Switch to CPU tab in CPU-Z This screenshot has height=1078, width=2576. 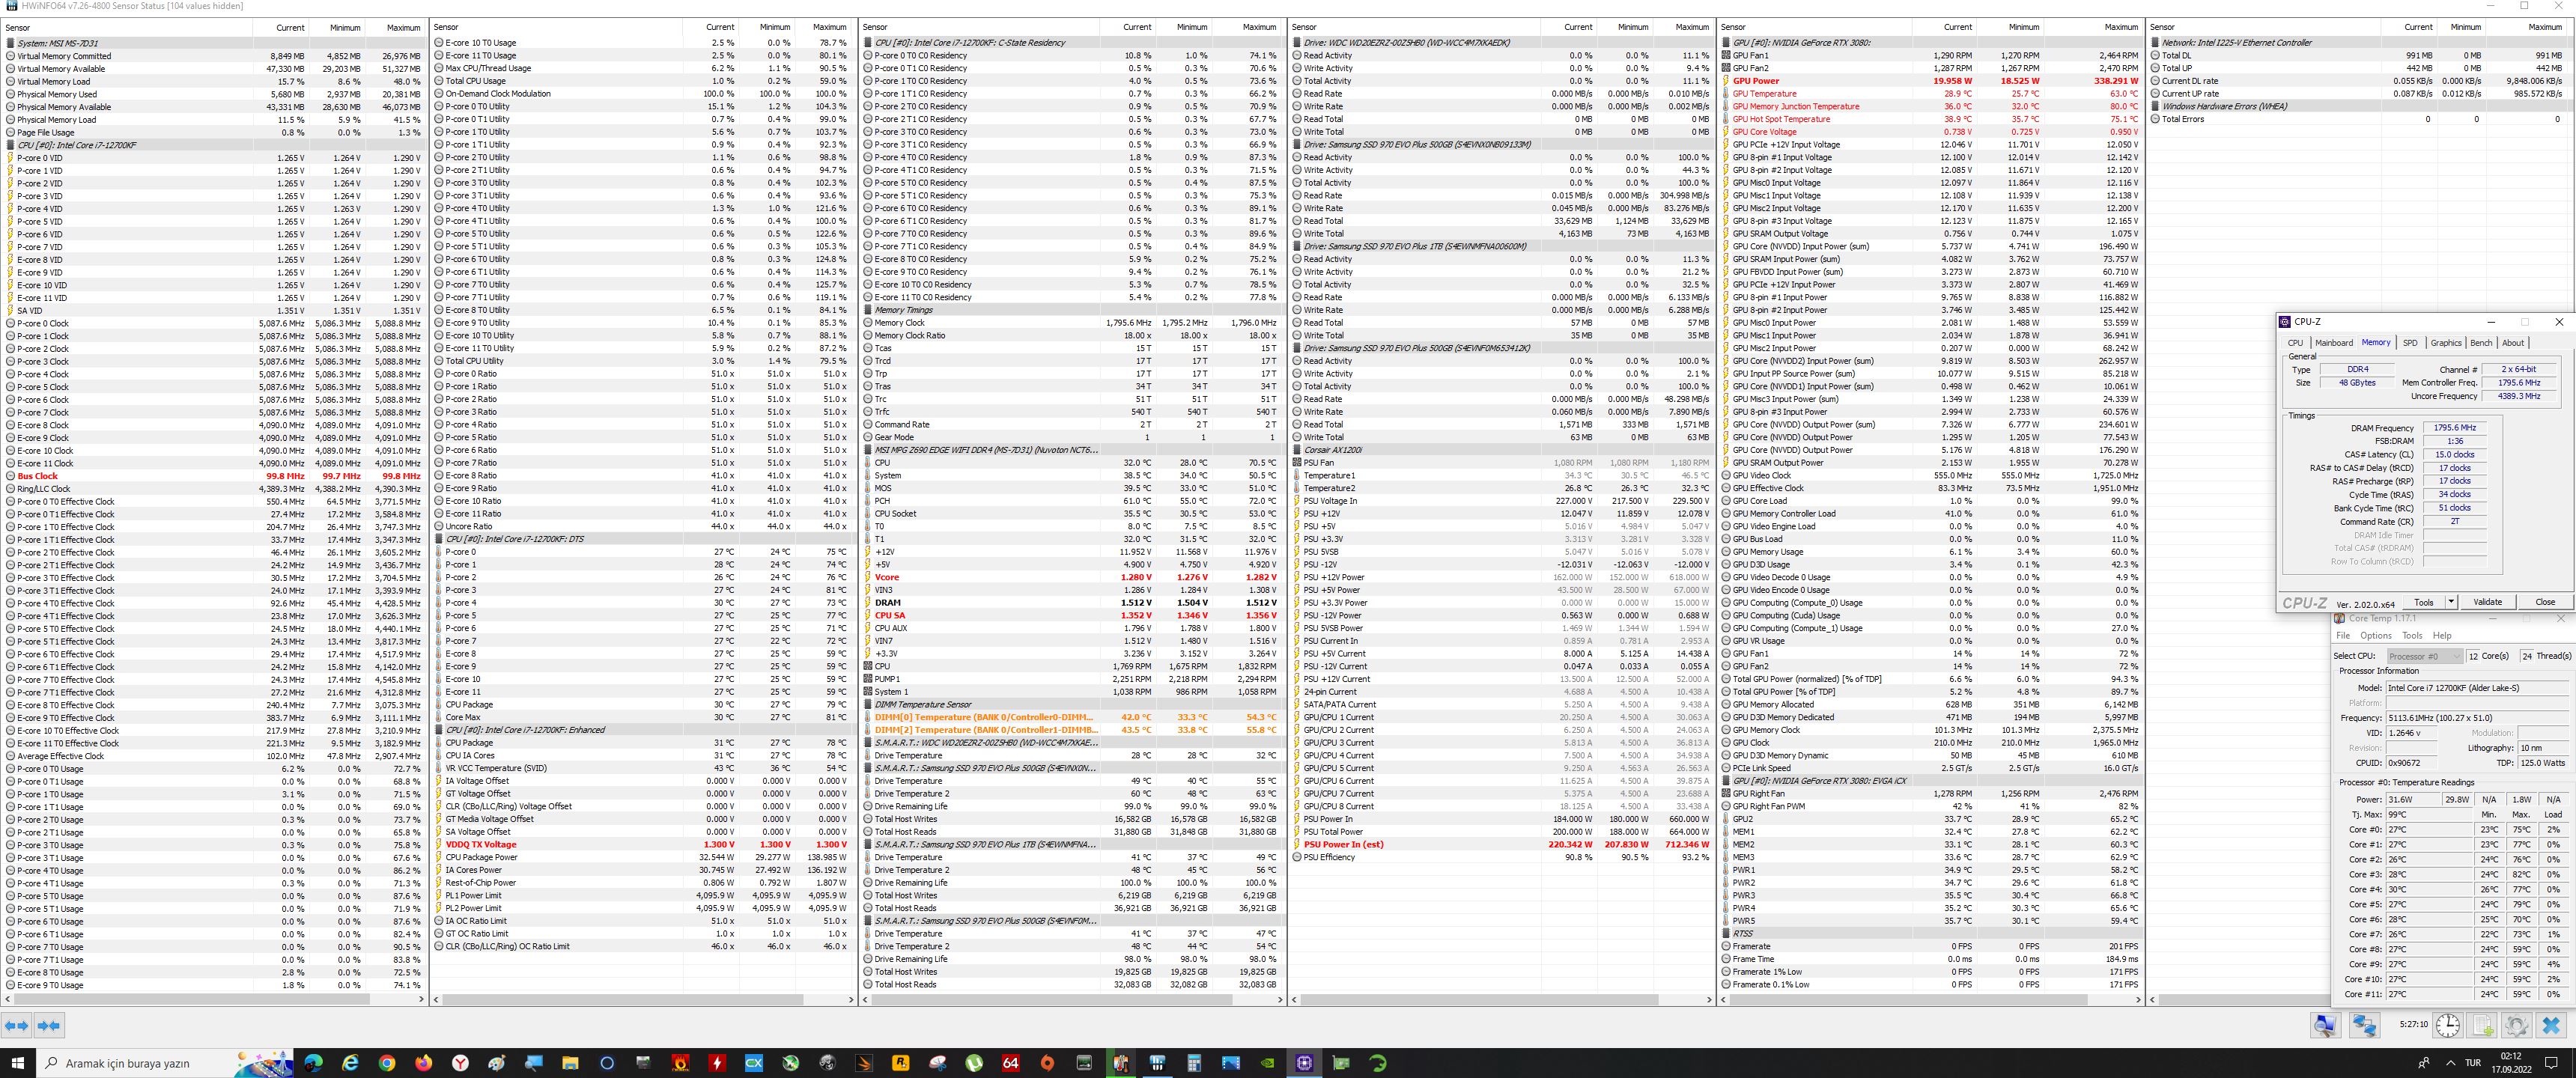tap(2295, 343)
